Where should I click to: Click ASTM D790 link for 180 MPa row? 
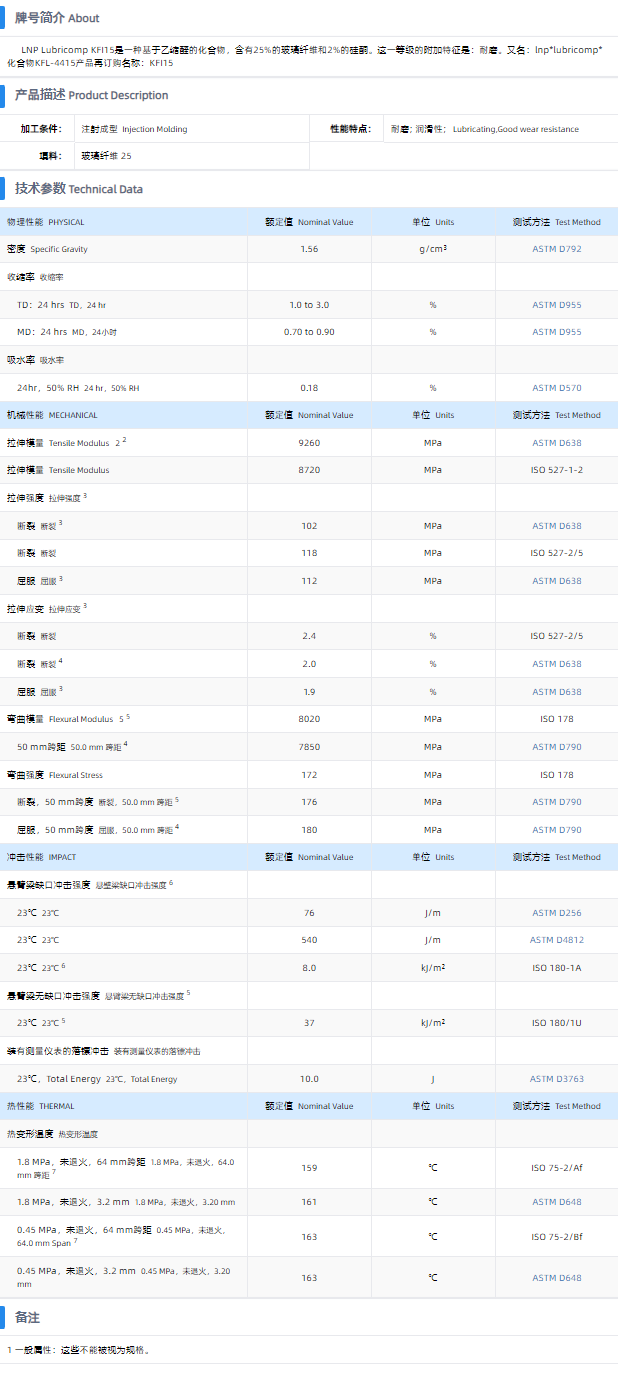coord(556,830)
